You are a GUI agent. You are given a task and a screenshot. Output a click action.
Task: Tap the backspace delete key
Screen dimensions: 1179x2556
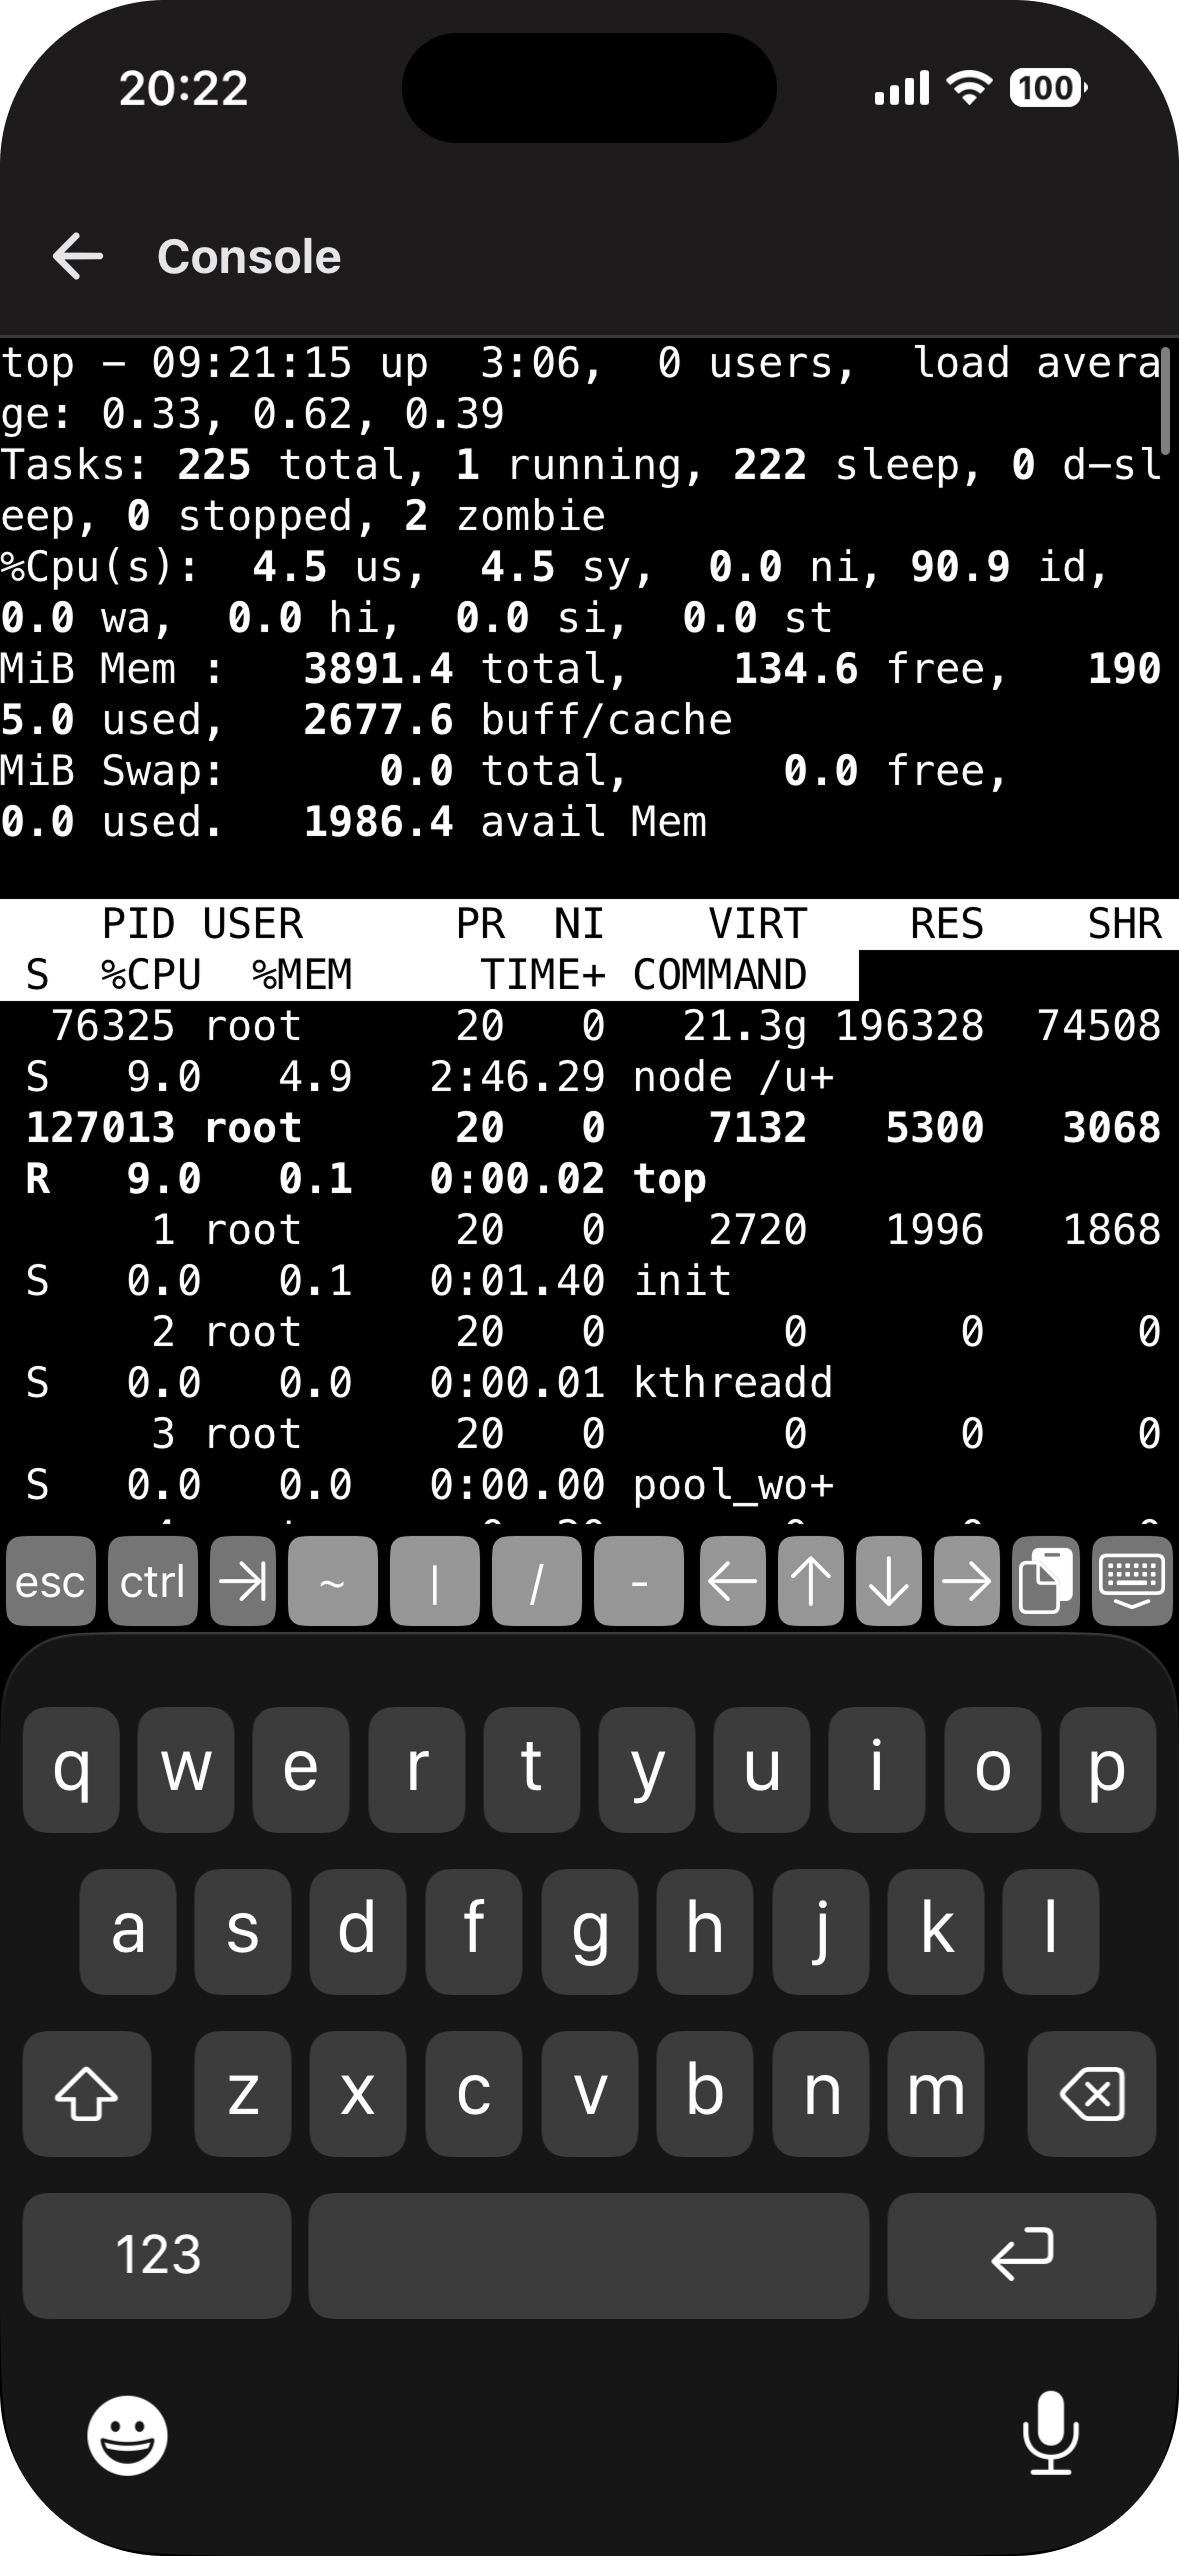pyautogui.click(x=1091, y=2093)
